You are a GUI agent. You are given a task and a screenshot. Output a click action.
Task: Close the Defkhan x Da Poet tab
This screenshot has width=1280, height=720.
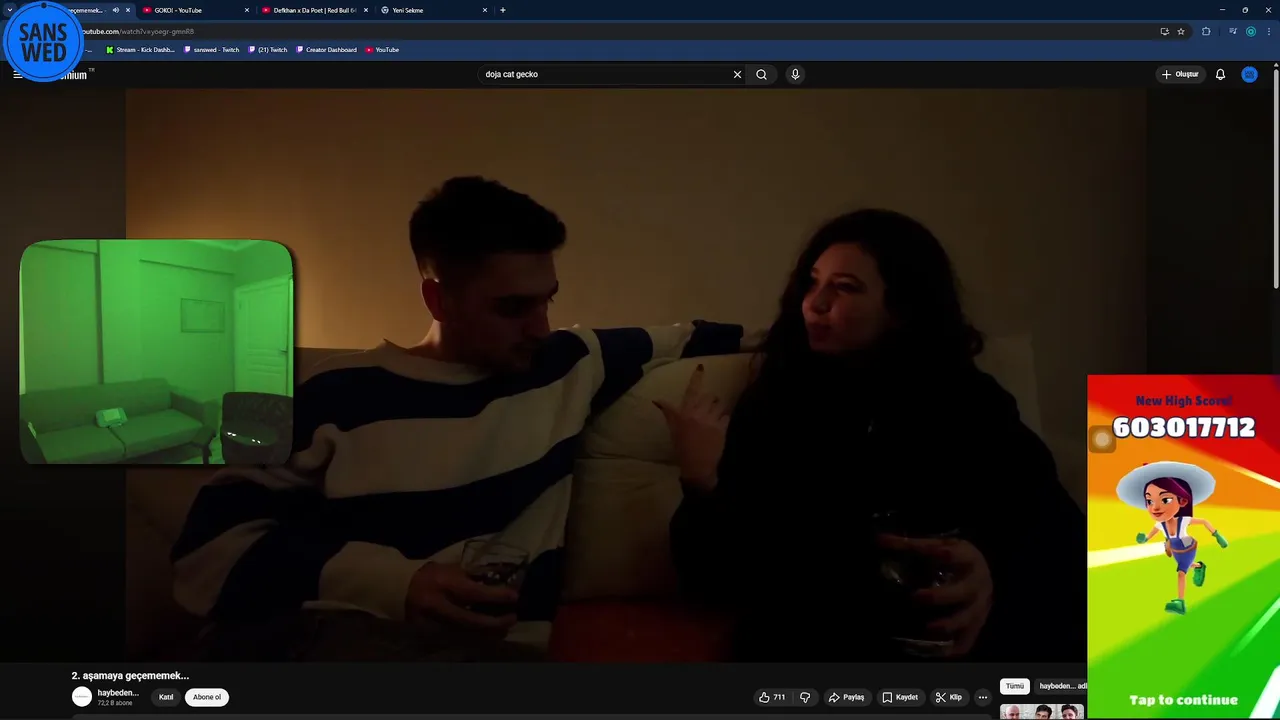click(x=366, y=10)
